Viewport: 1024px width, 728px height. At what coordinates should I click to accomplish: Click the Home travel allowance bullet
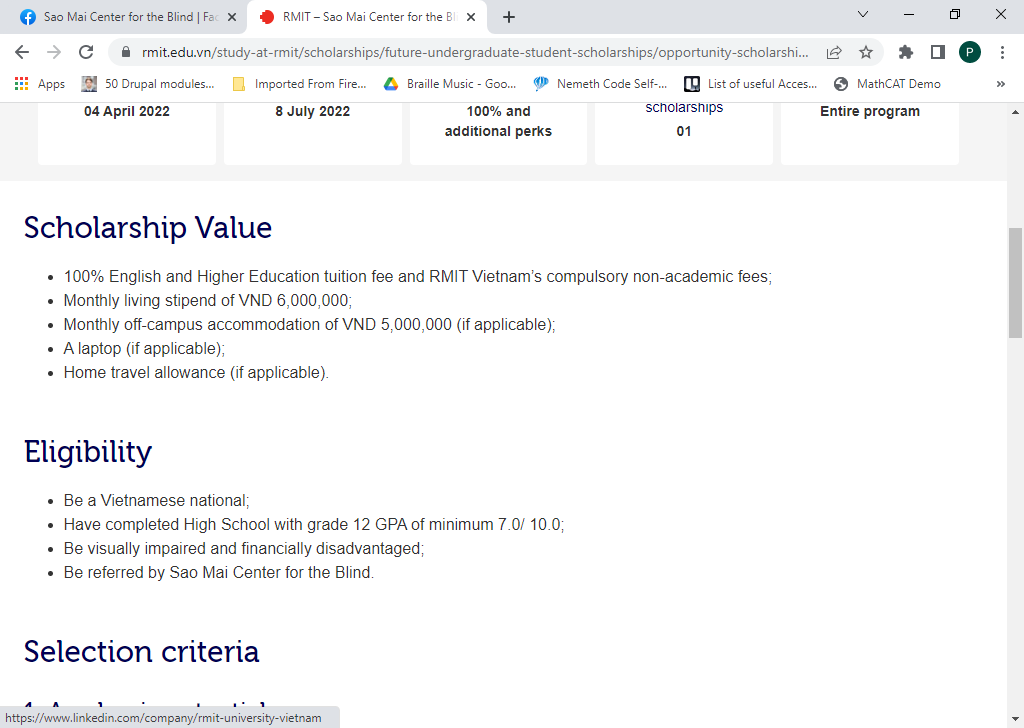[196, 373]
